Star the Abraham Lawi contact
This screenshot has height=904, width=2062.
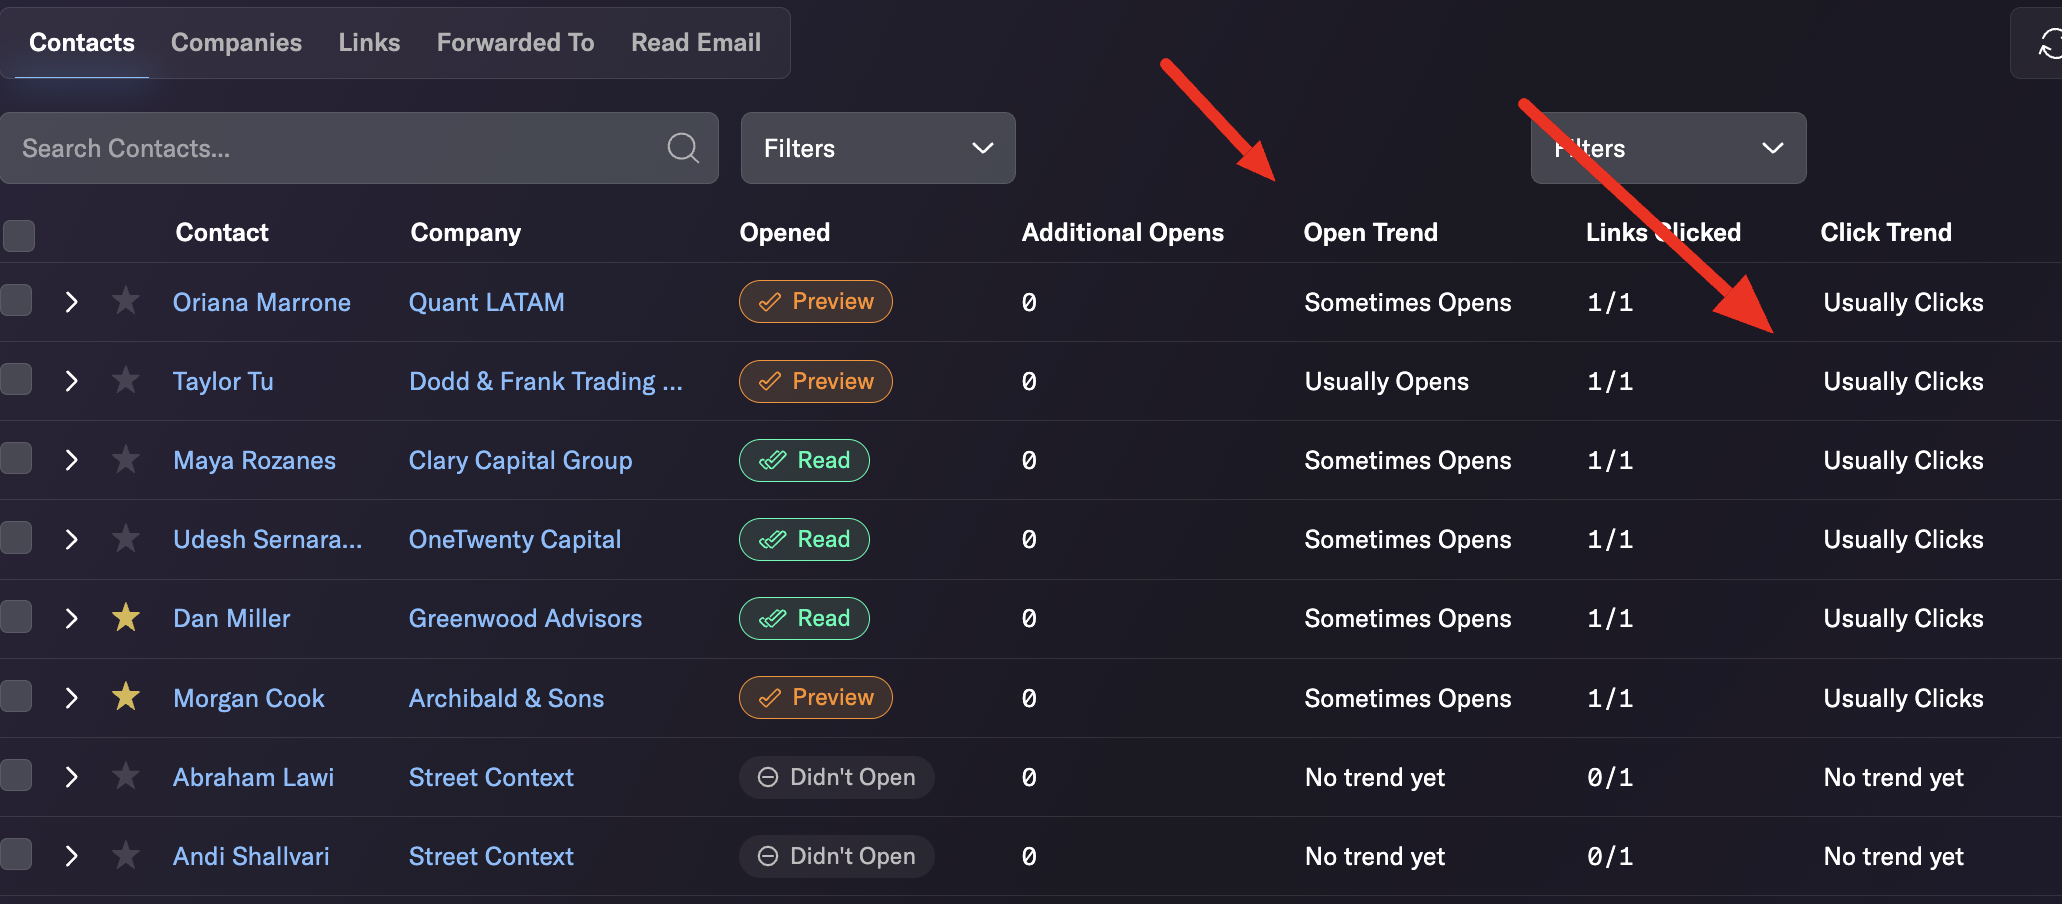pyautogui.click(x=125, y=775)
